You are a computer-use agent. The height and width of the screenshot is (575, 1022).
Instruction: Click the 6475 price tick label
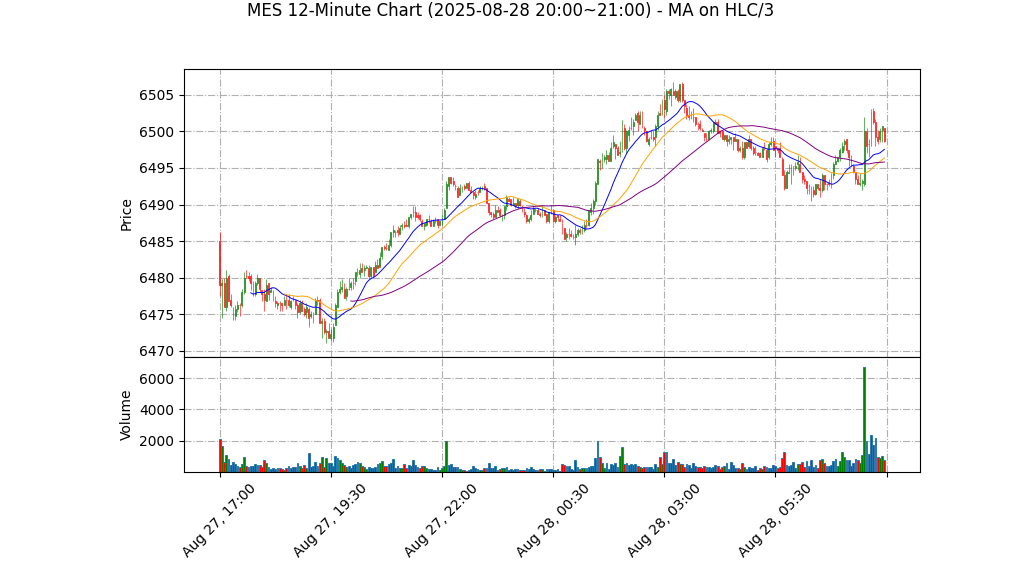pos(156,315)
